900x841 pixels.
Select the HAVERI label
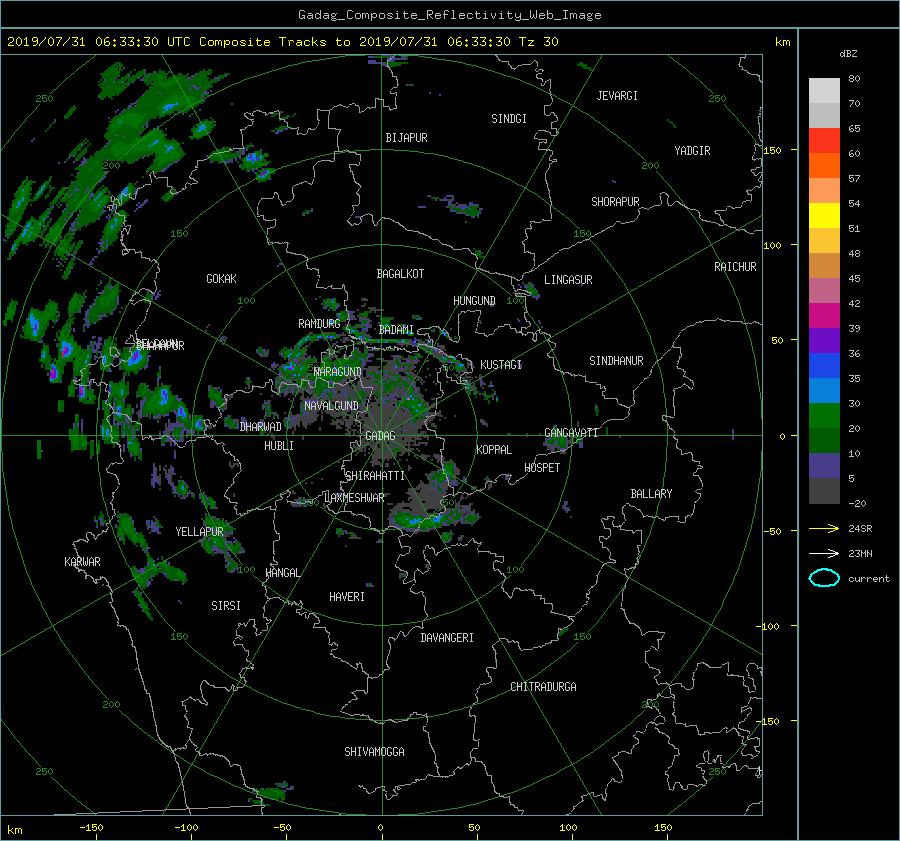pyautogui.click(x=347, y=597)
